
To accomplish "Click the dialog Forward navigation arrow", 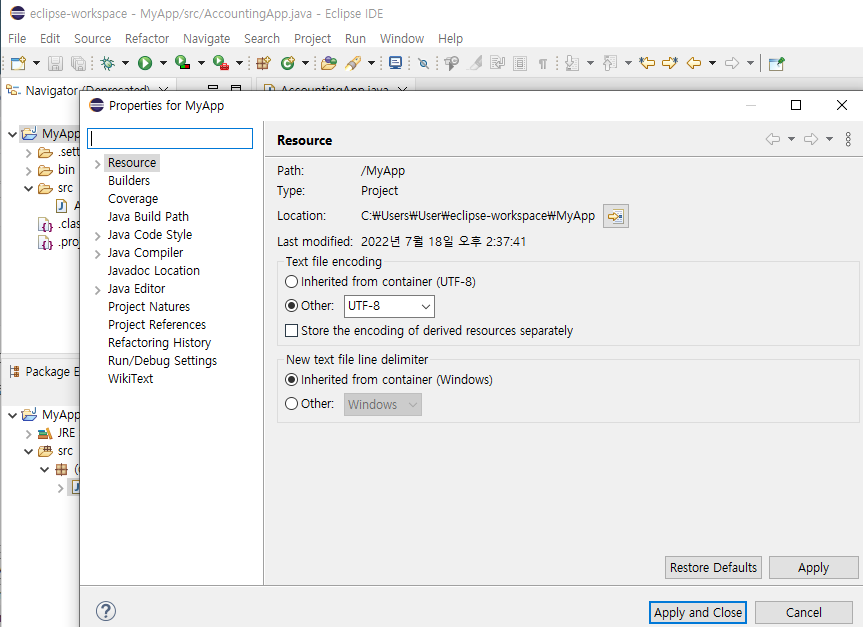I will coord(811,139).
